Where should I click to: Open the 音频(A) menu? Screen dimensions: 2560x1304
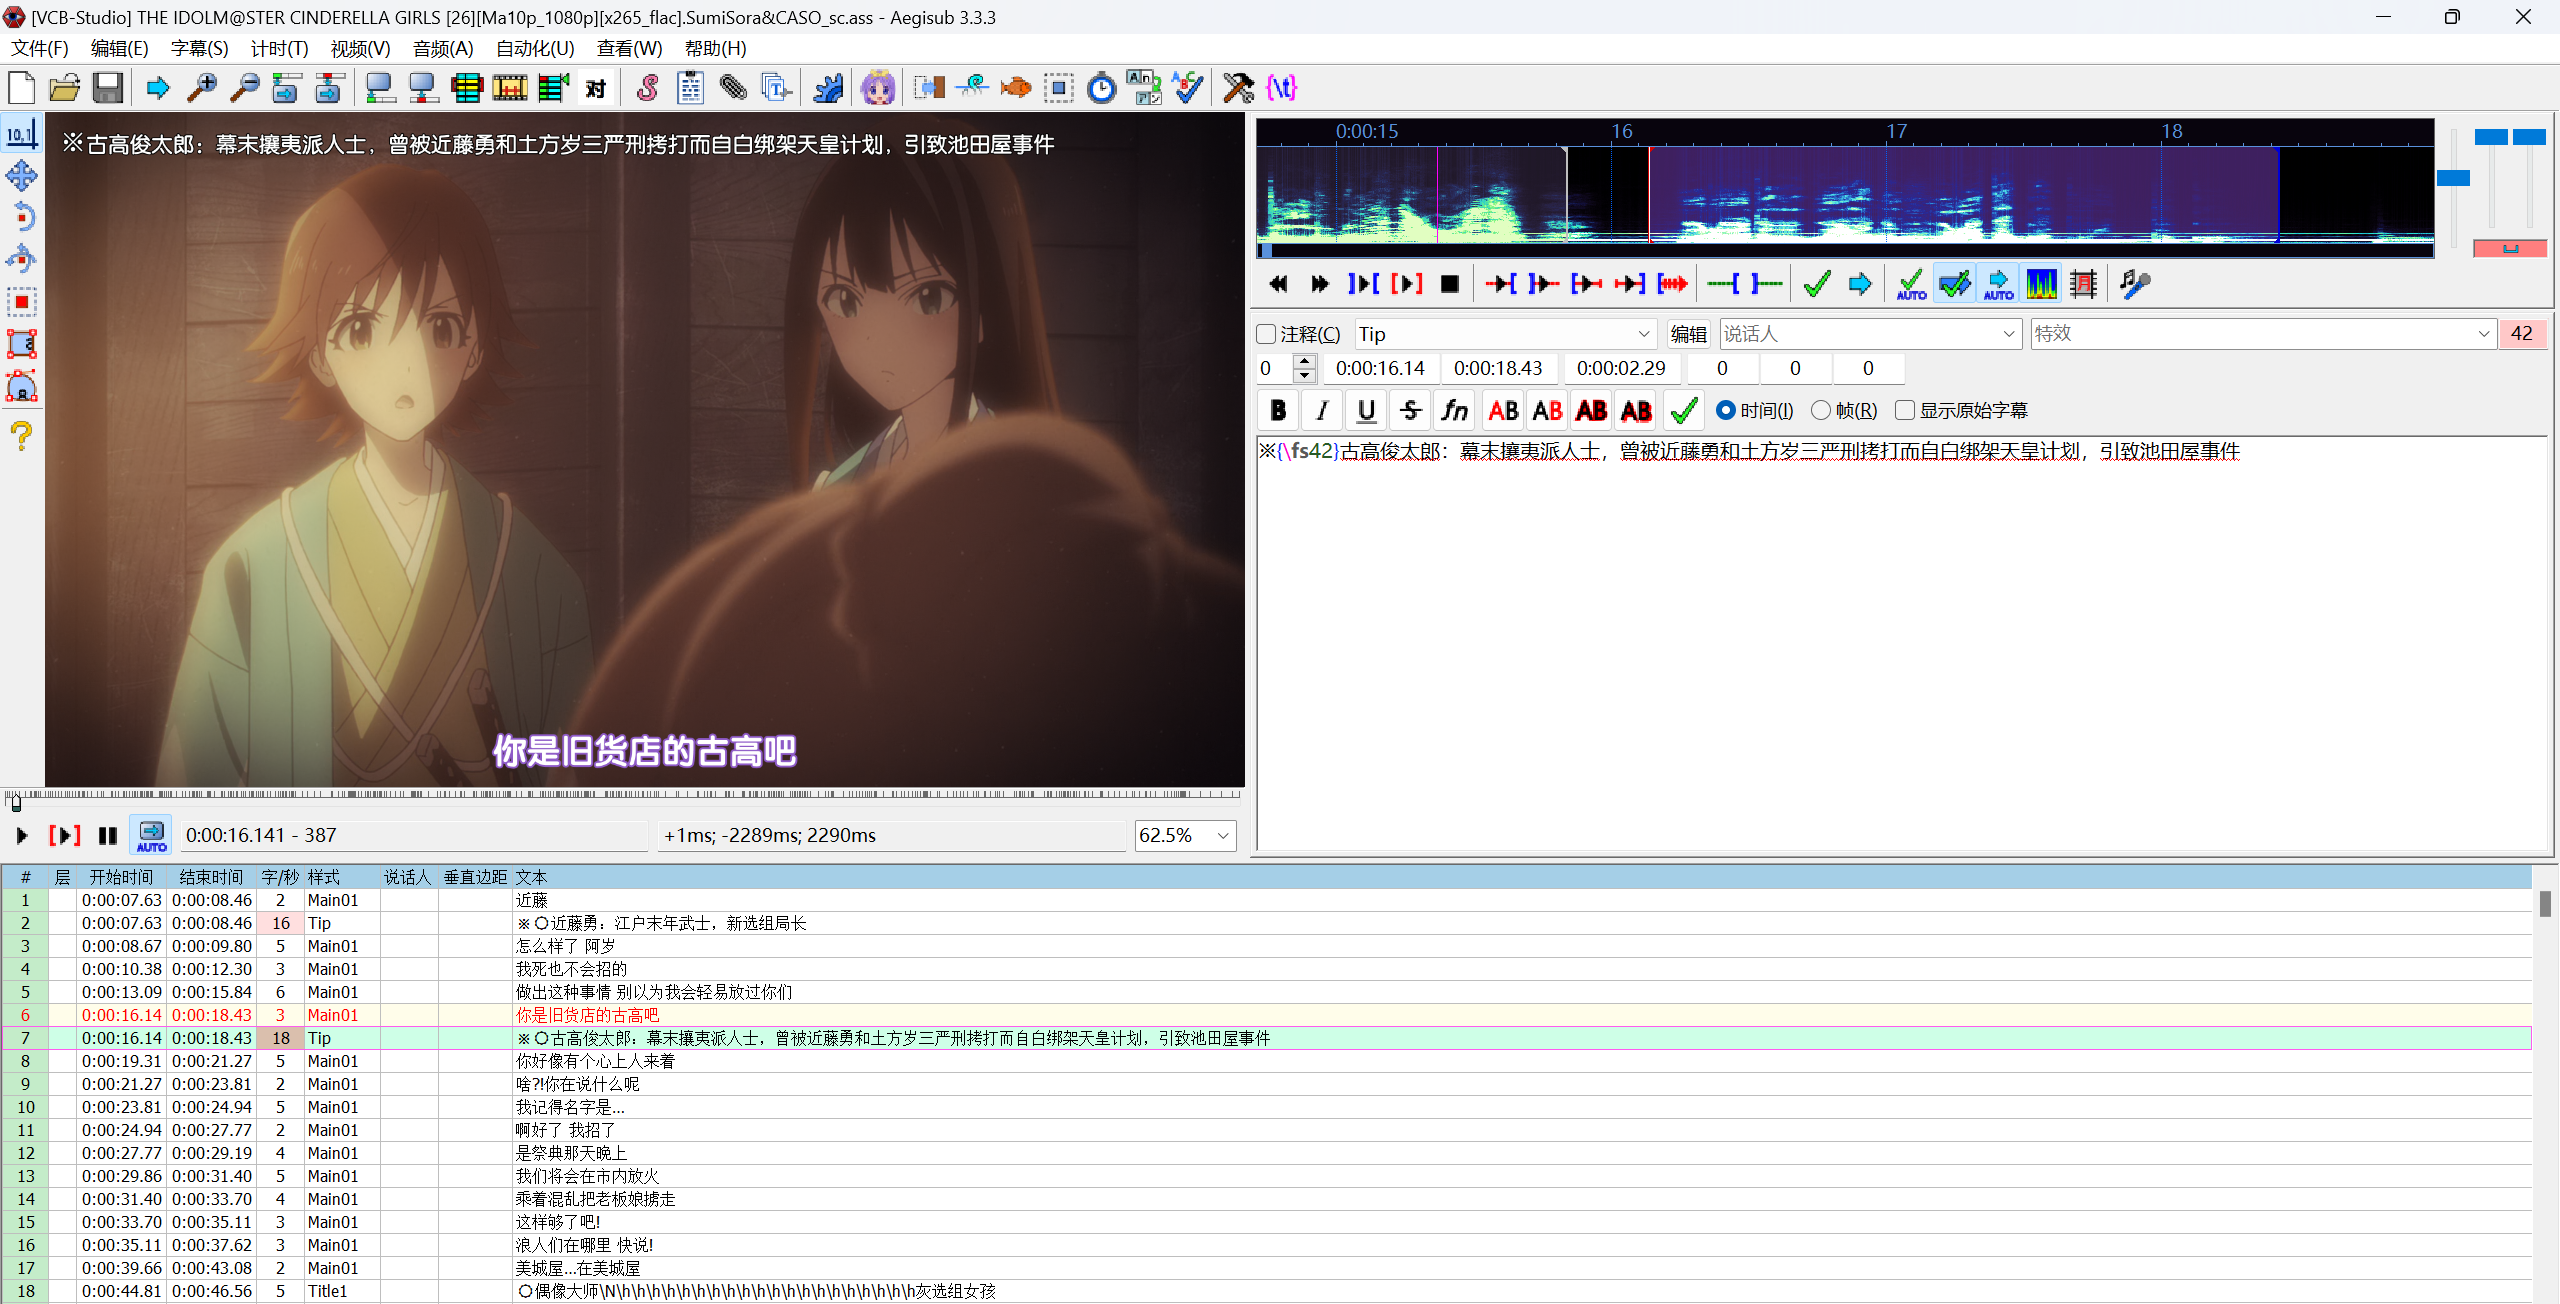click(x=443, y=48)
